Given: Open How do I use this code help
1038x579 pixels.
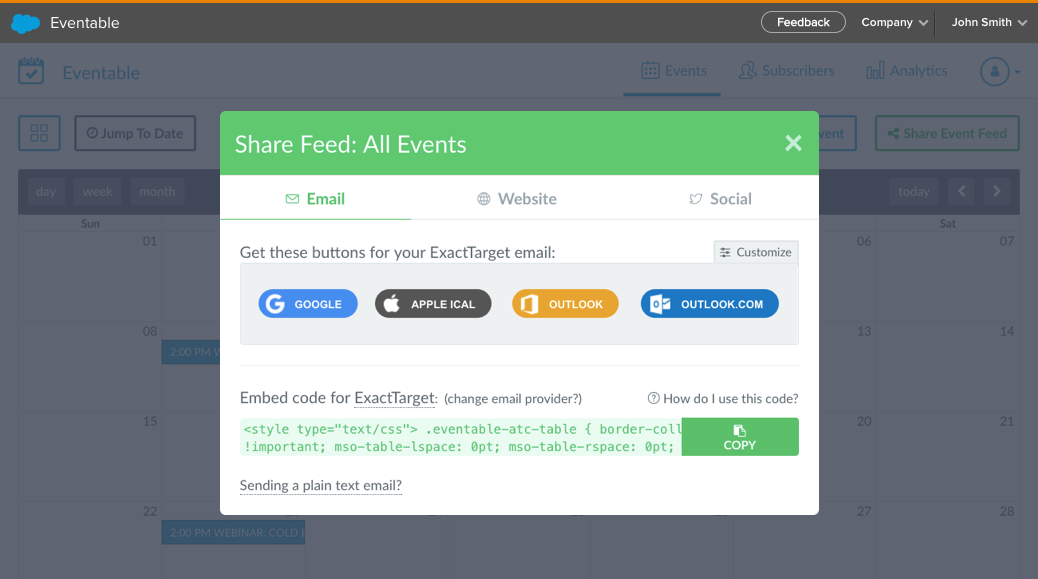Looking at the screenshot, I should (723, 398).
